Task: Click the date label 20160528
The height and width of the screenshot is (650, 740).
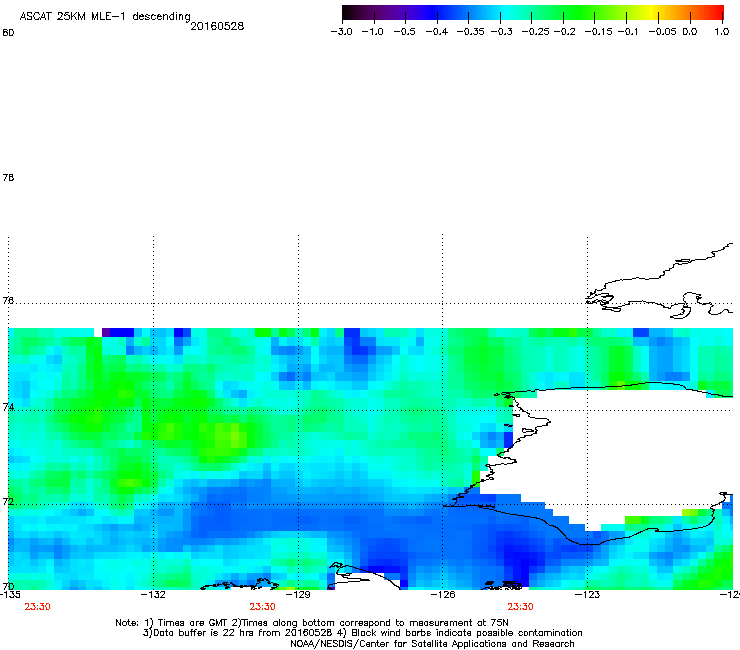Action: 217,26
